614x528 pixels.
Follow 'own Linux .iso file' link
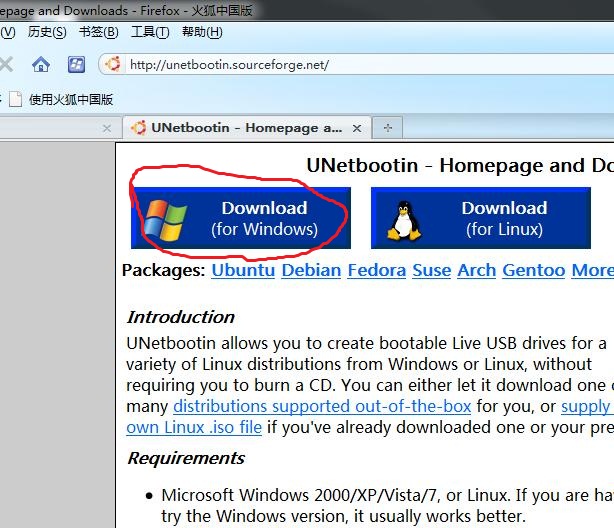194,427
